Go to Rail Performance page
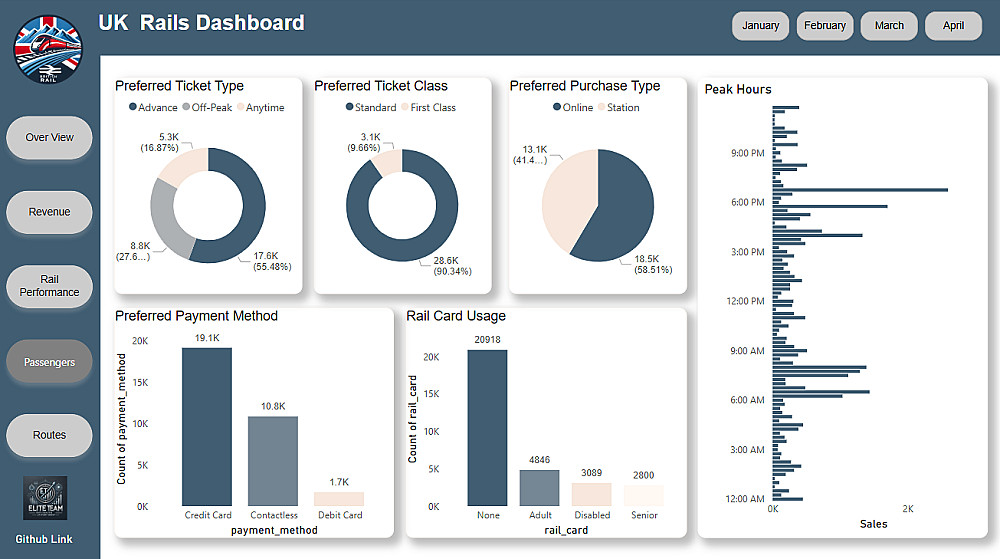Viewport: 1000px width, 559px height. (x=49, y=286)
